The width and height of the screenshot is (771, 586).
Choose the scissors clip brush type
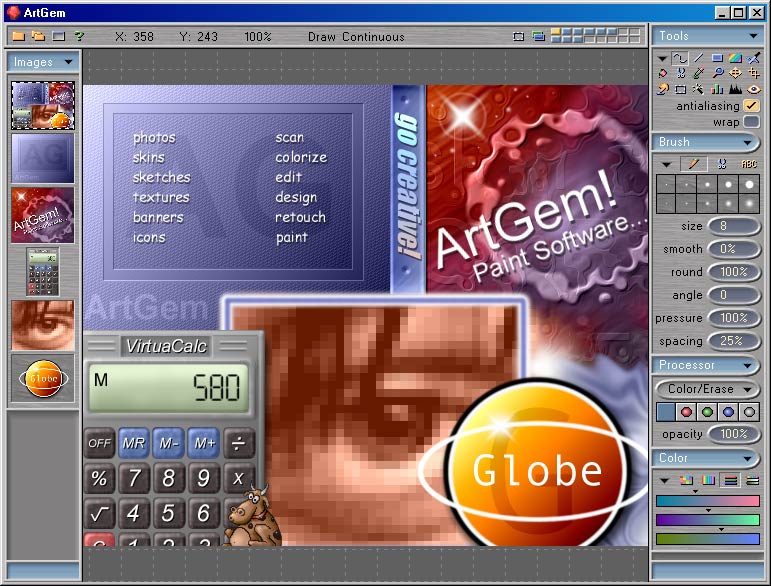point(722,164)
